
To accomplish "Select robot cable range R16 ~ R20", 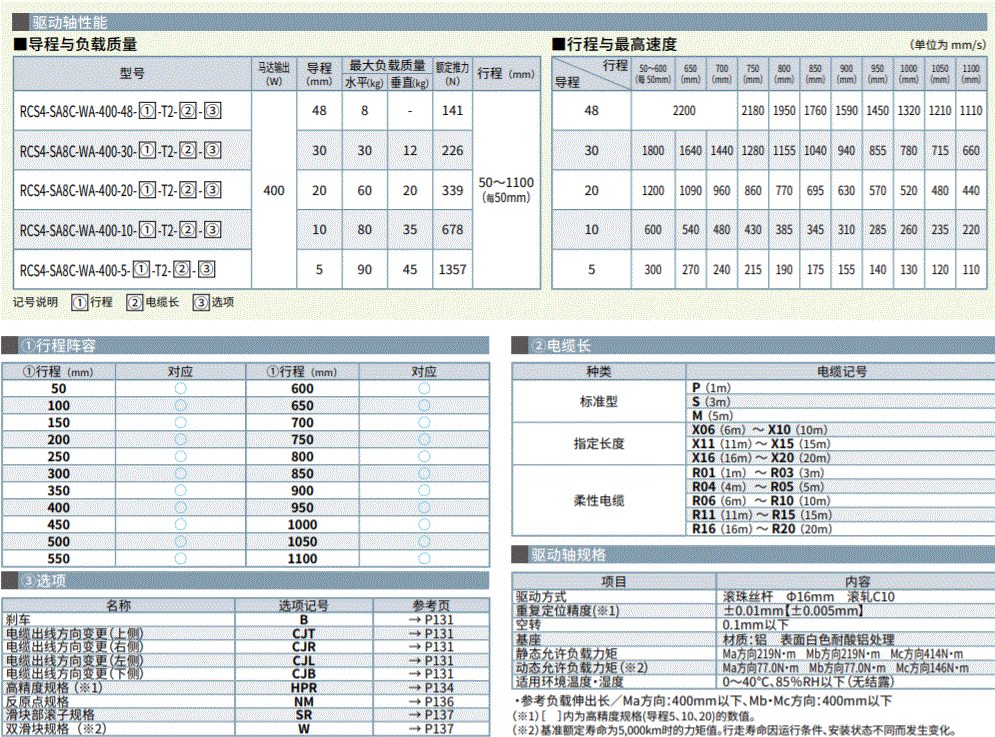I will 761,529.
